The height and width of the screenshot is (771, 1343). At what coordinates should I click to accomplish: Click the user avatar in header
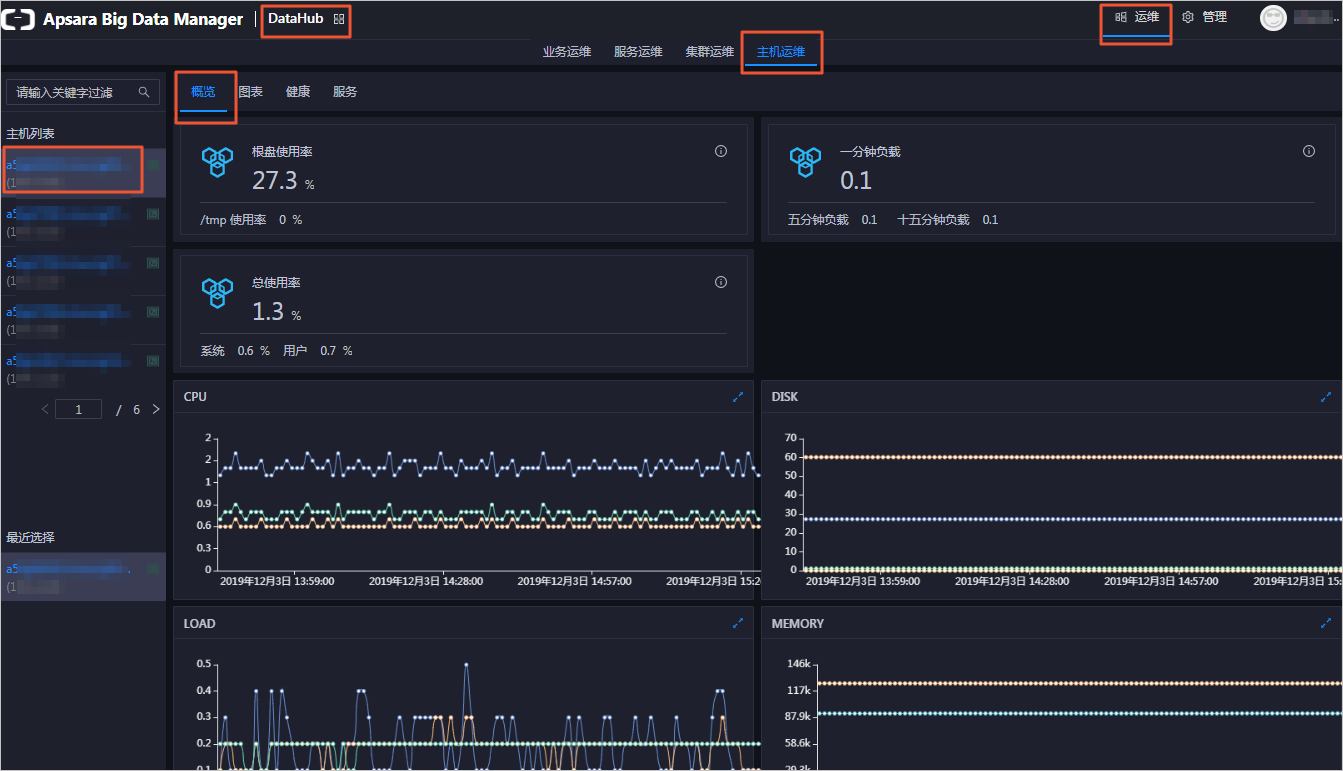(x=1273, y=18)
